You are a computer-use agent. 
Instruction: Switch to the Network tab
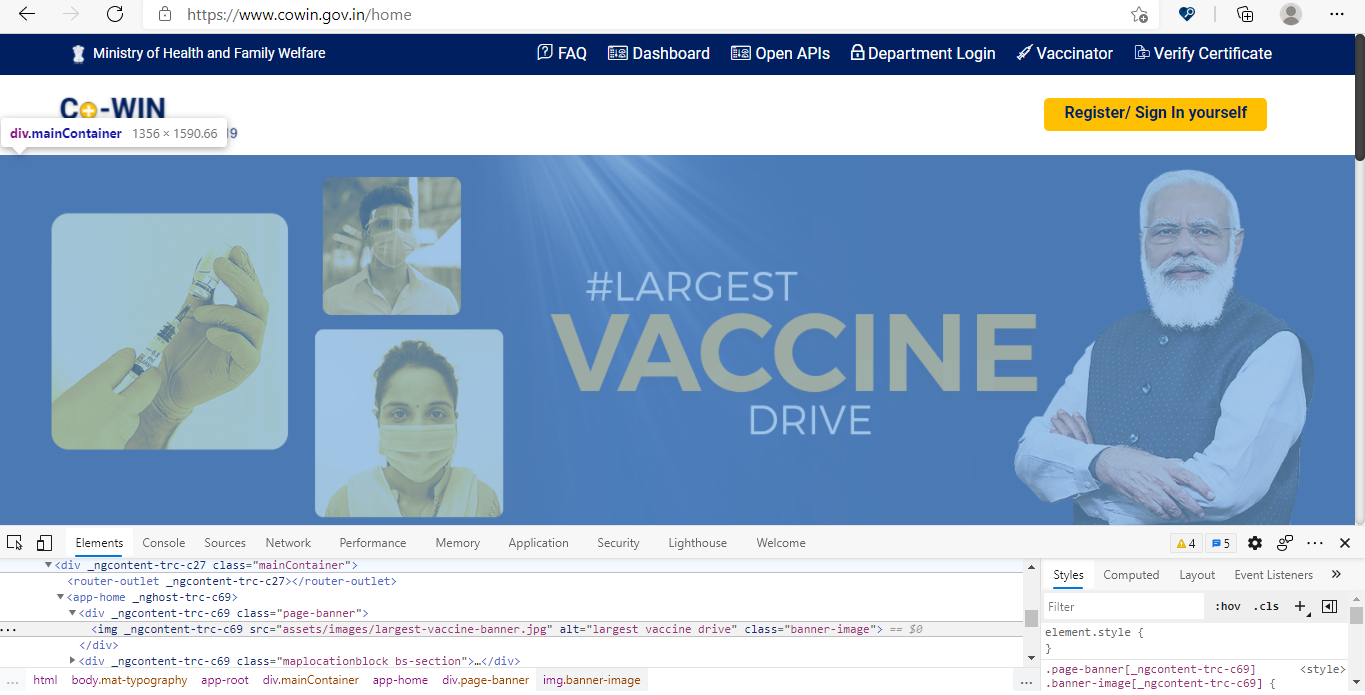tap(288, 543)
